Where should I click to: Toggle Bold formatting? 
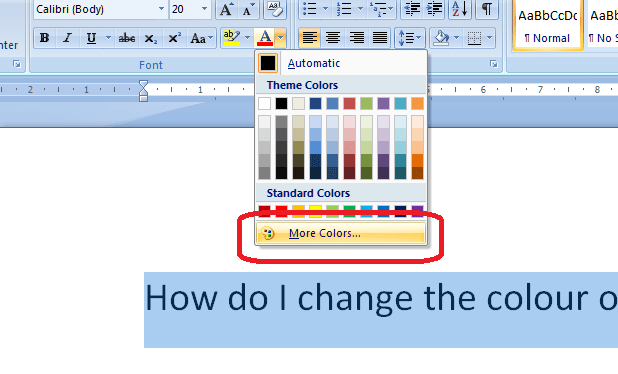[45, 38]
